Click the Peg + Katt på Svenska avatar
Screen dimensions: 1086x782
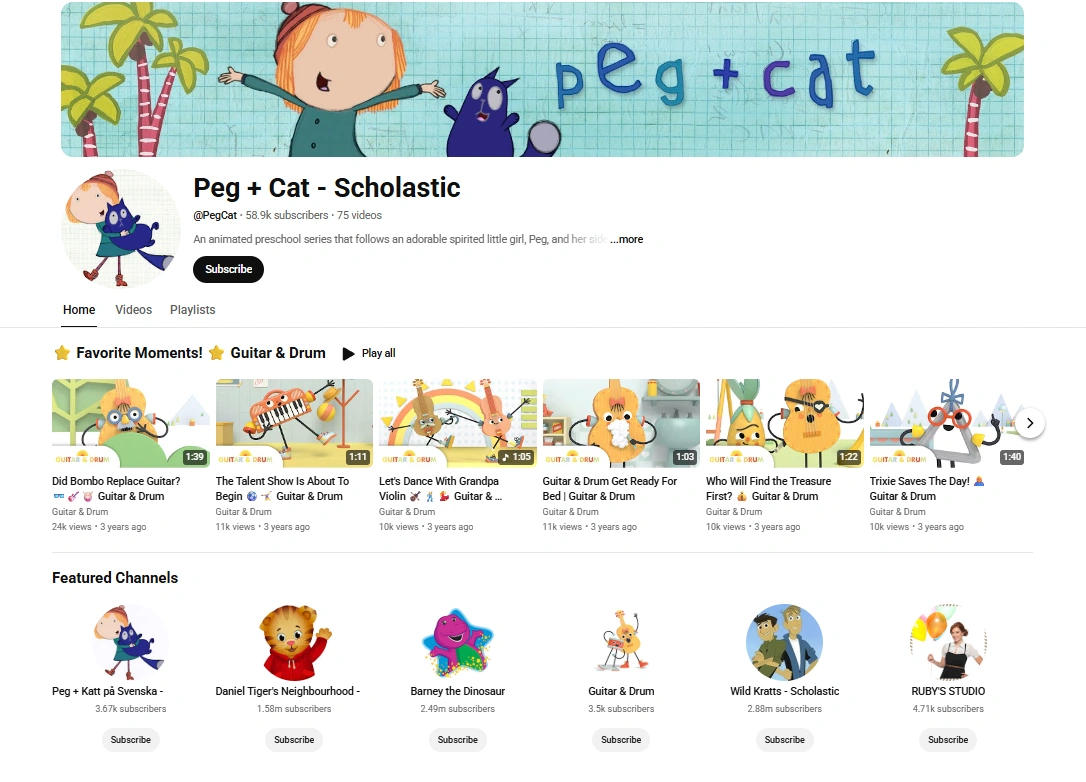130,643
